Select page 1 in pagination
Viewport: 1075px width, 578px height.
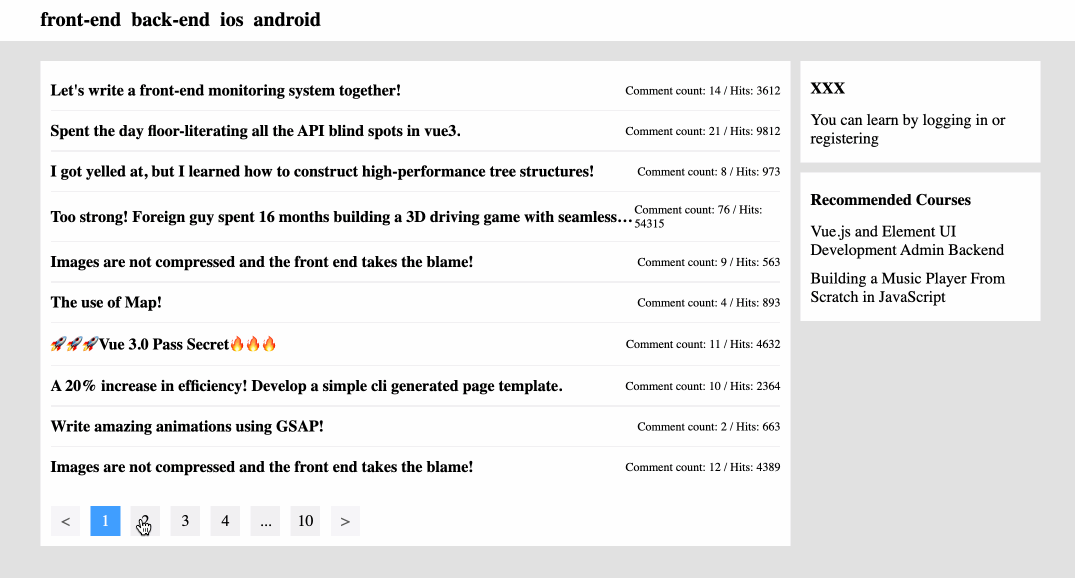click(105, 521)
